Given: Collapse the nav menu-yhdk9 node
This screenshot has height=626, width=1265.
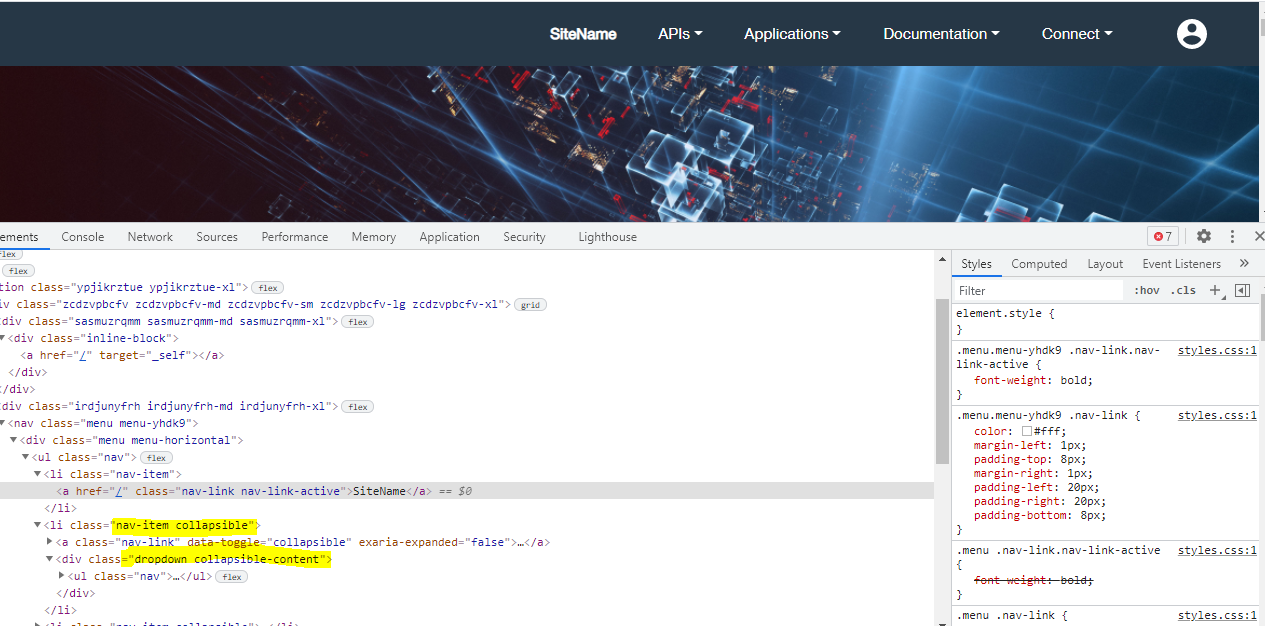Looking at the screenshot, I should [3, 424].
